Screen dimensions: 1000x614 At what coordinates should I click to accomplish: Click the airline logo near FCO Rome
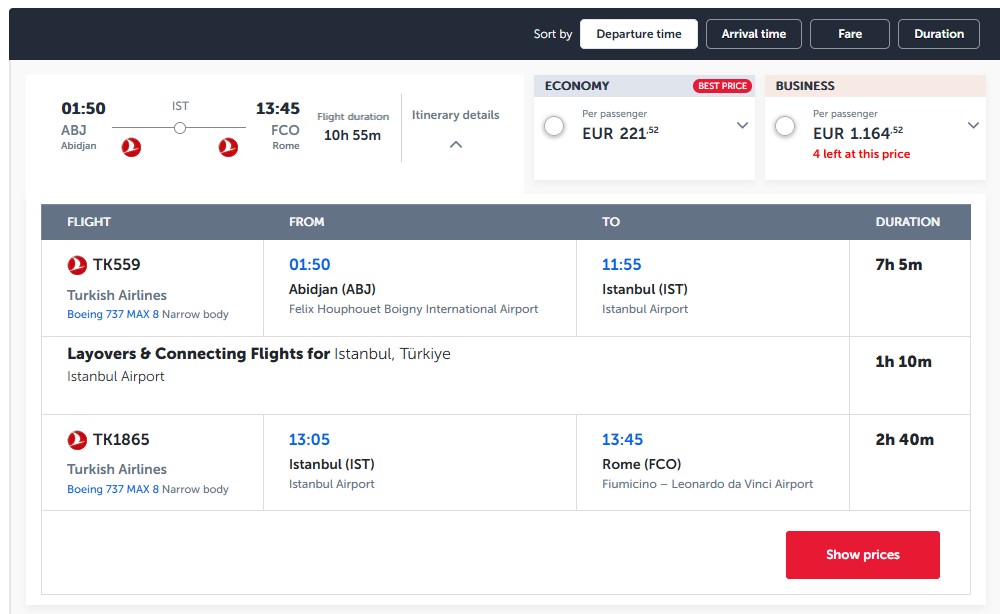[228, 147]
